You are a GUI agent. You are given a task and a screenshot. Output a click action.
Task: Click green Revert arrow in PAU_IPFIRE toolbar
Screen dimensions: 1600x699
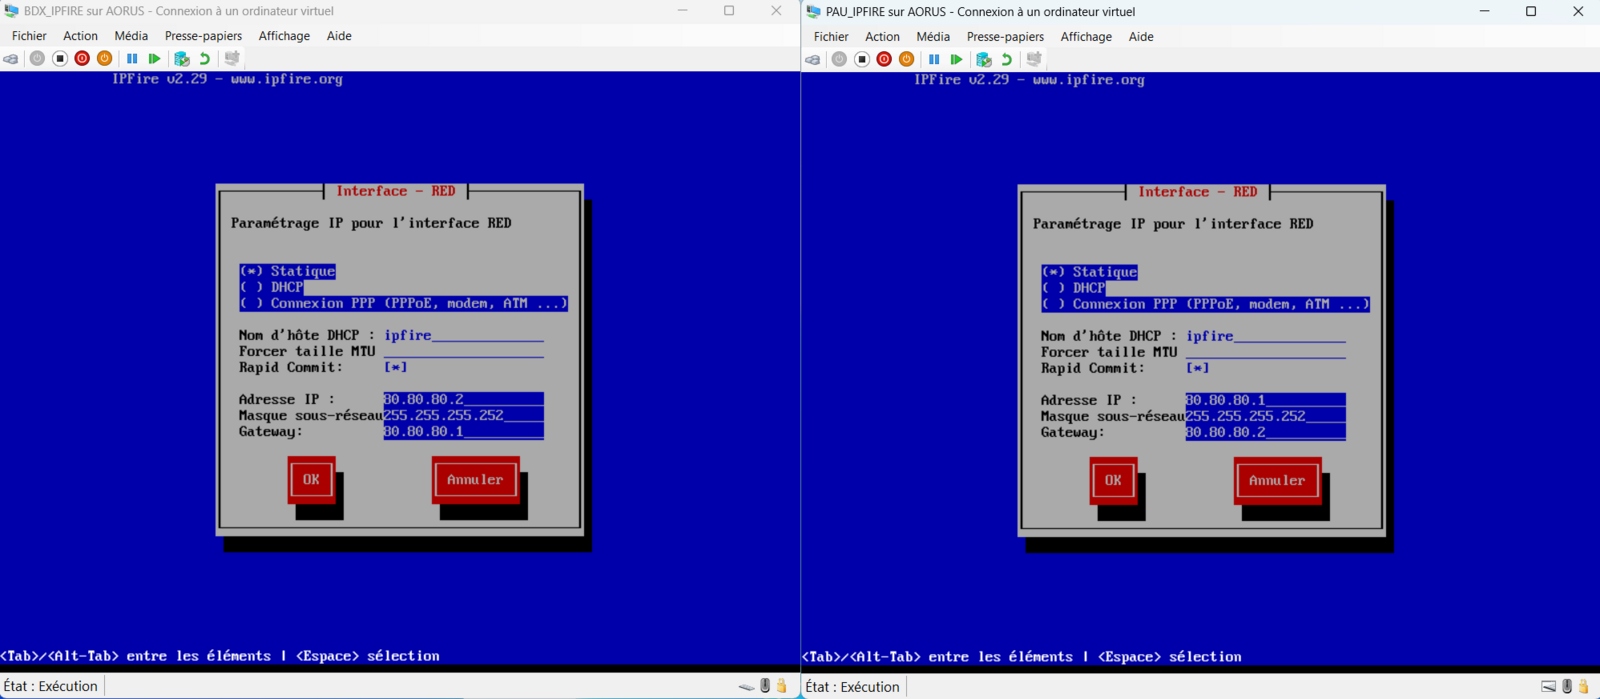(1007, 60)
